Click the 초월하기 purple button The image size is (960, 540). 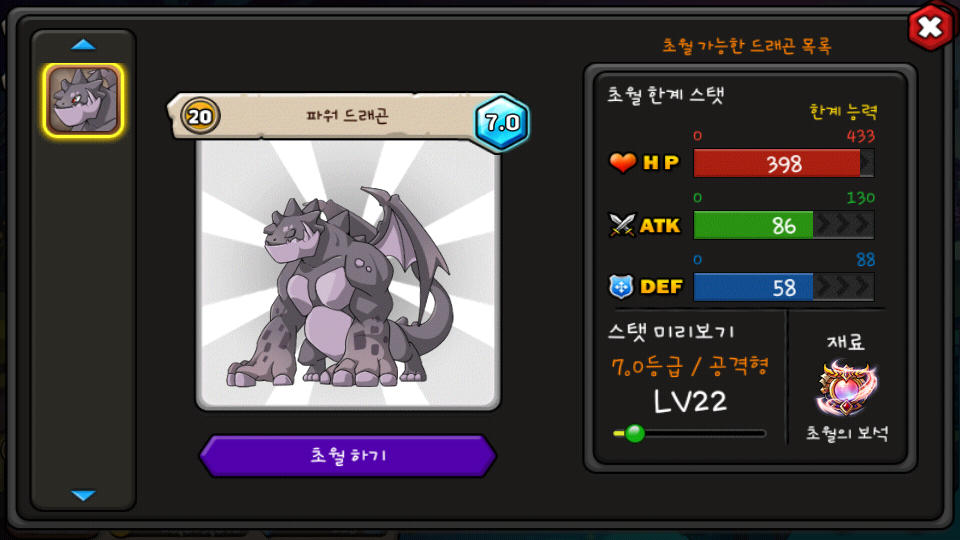pyautogui.click(x=348, y=456)
